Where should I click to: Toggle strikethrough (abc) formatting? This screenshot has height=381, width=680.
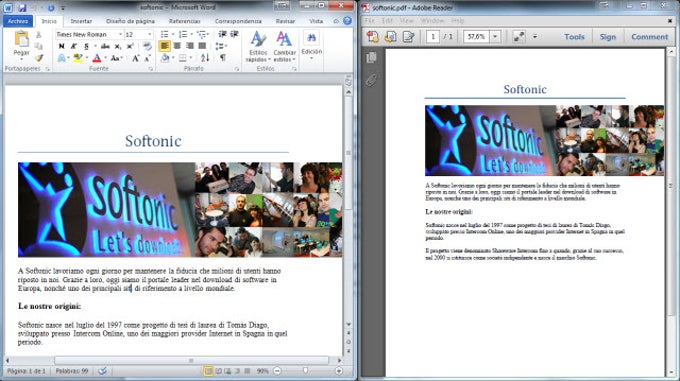pyautogui.click(x=105, y=46)
